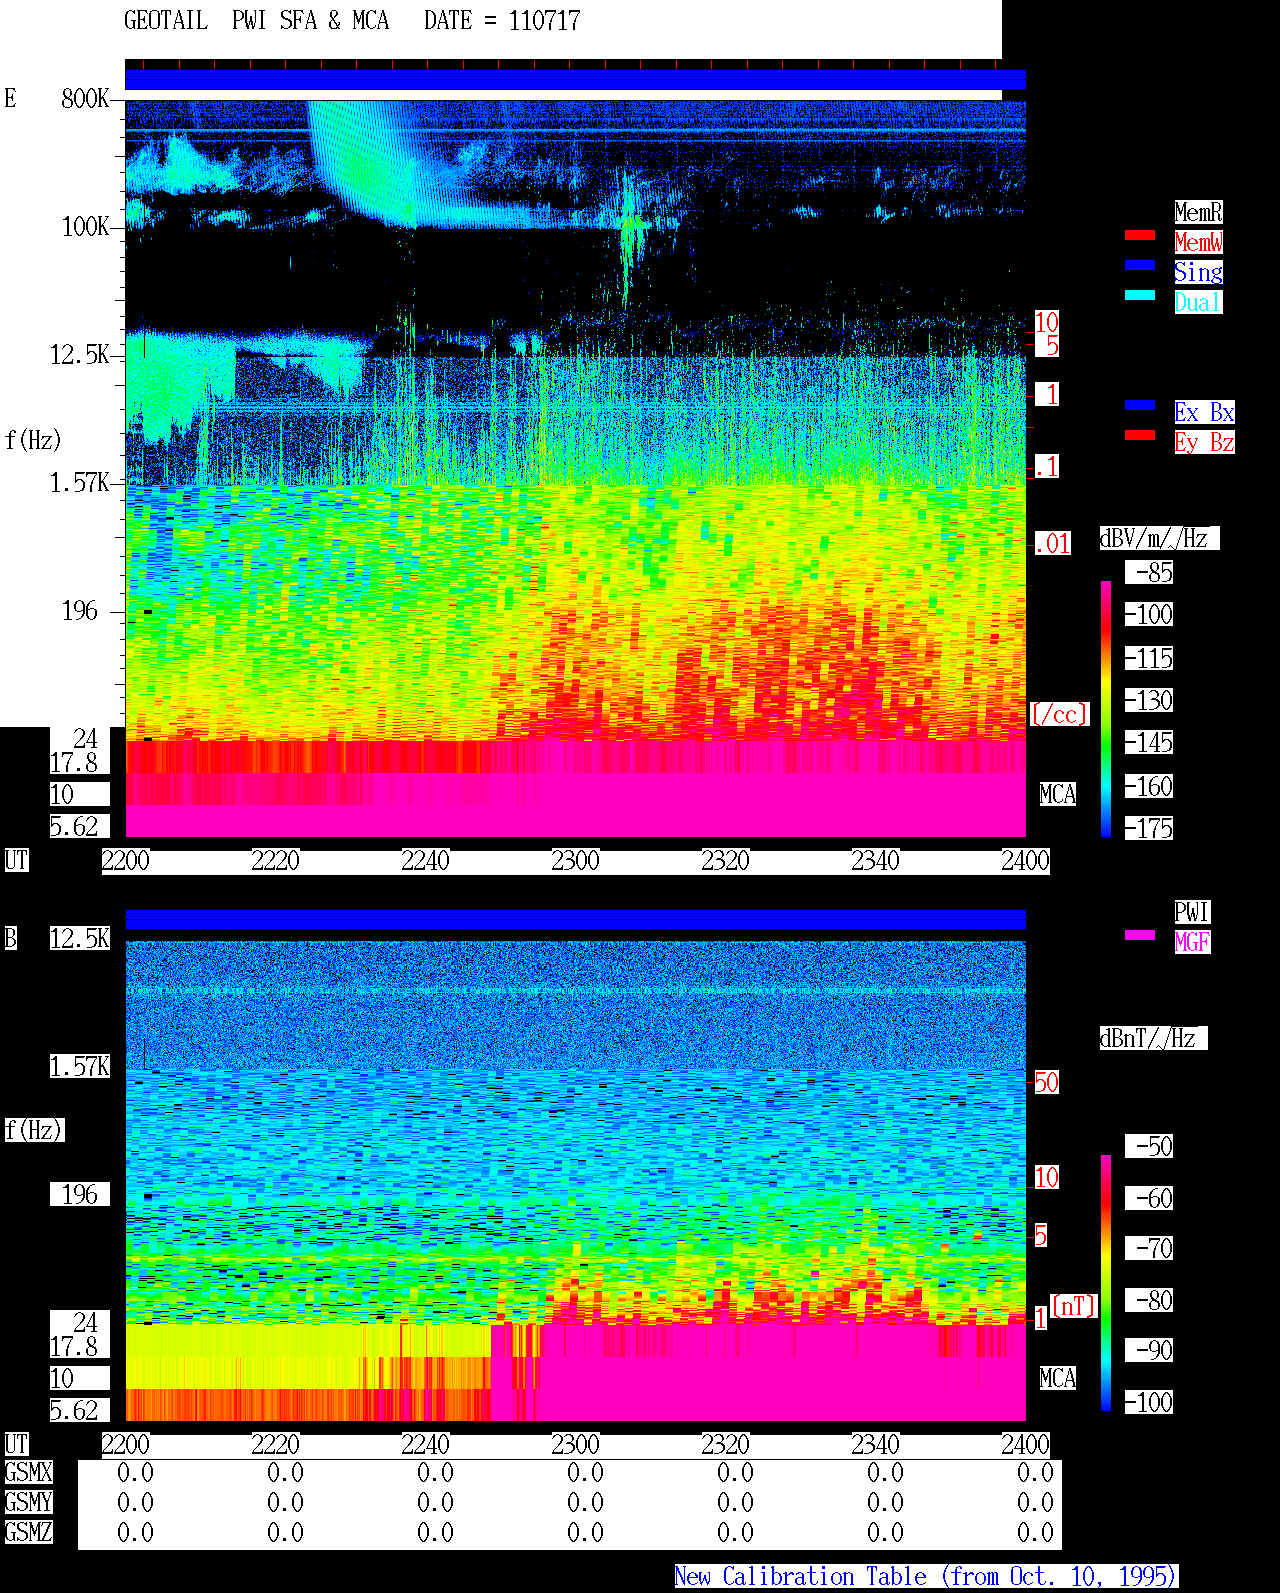This screenshot has height=1593, width=1280.
Task: Click the electric panel f(Hz) axis title
Action: click(x=33, y=440)
